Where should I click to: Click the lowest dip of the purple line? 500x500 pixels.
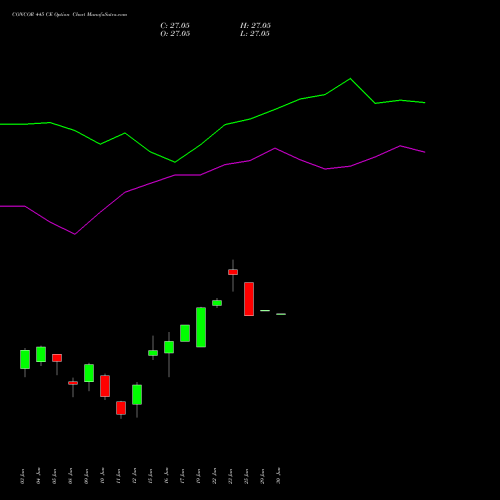click(75, 234)
